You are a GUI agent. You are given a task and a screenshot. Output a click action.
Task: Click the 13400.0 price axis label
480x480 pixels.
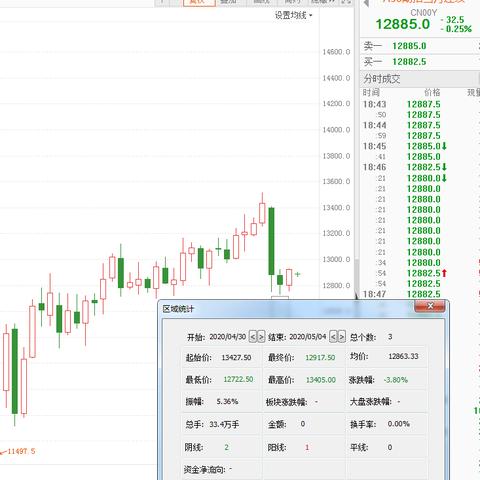click(x=336, y=208)
